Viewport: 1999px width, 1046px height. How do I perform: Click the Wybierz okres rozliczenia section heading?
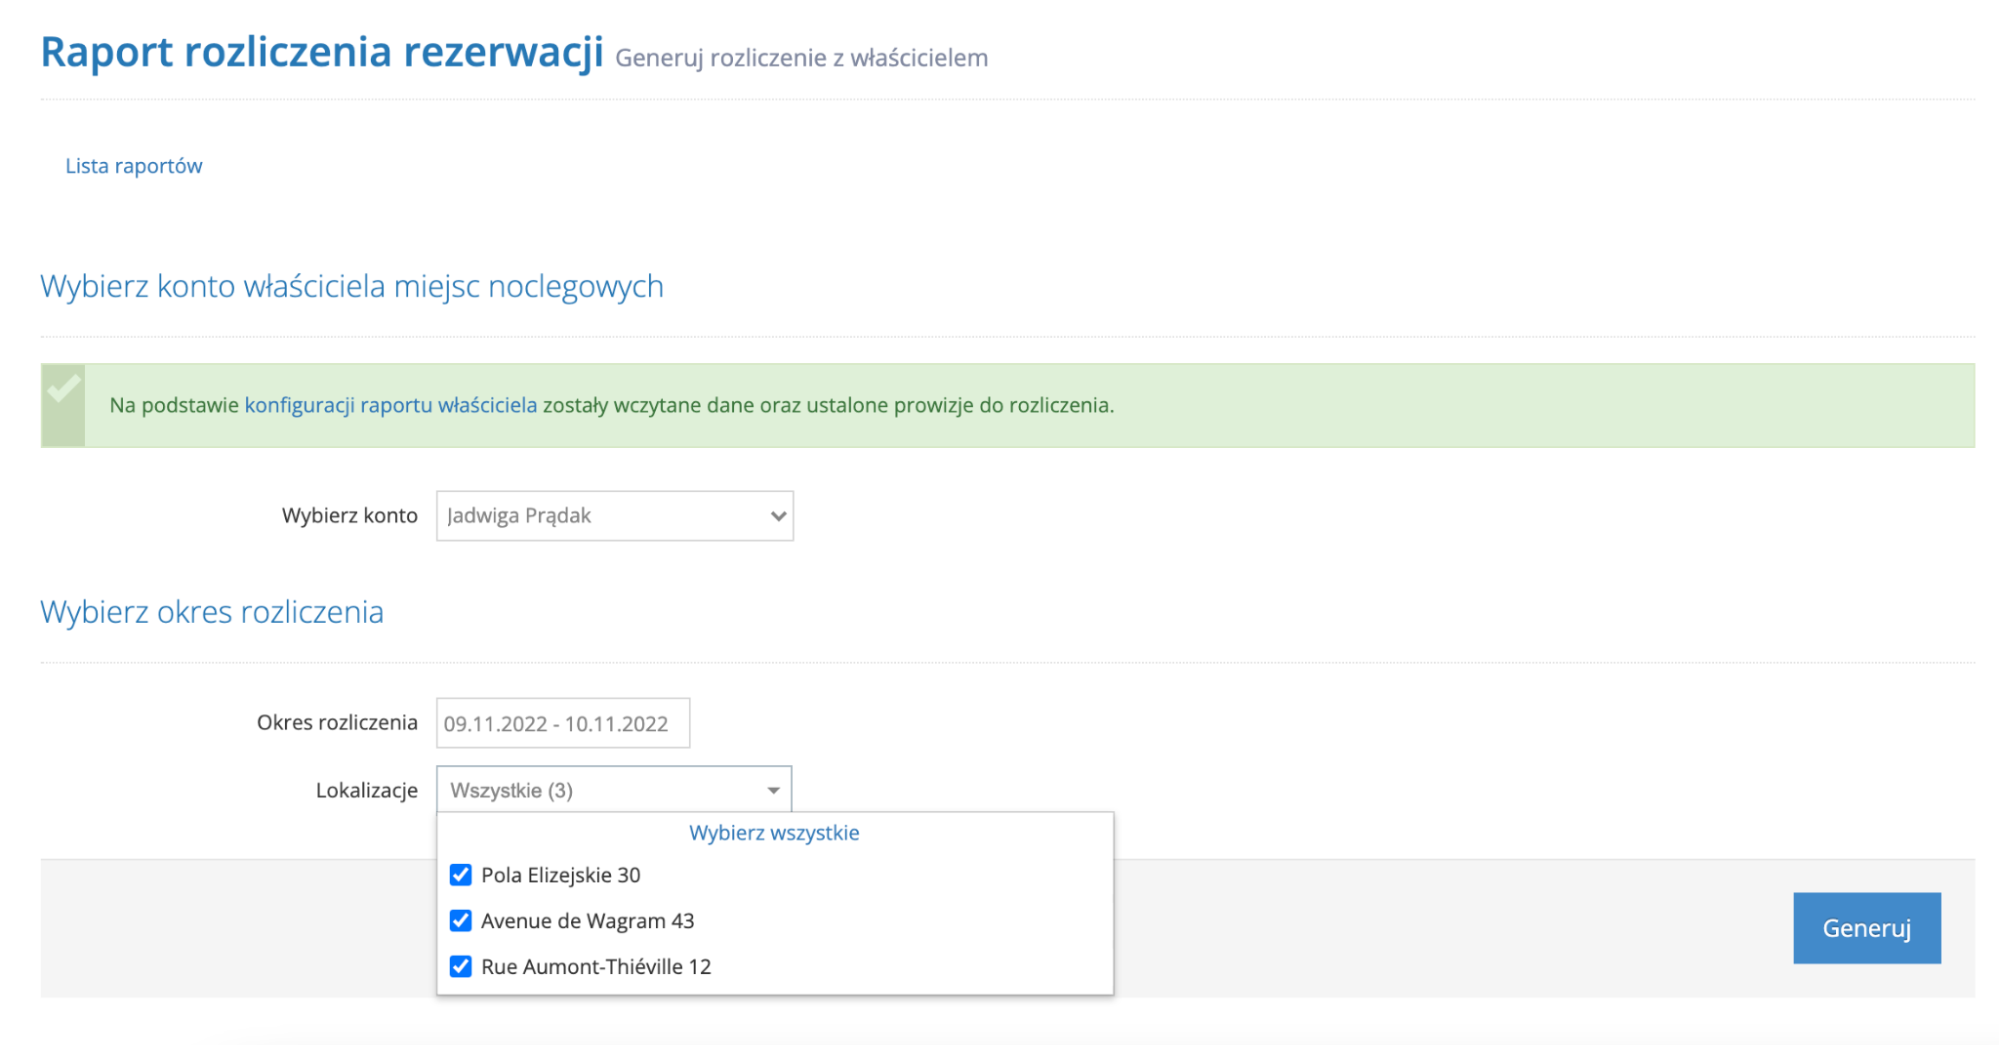point(212,612)
